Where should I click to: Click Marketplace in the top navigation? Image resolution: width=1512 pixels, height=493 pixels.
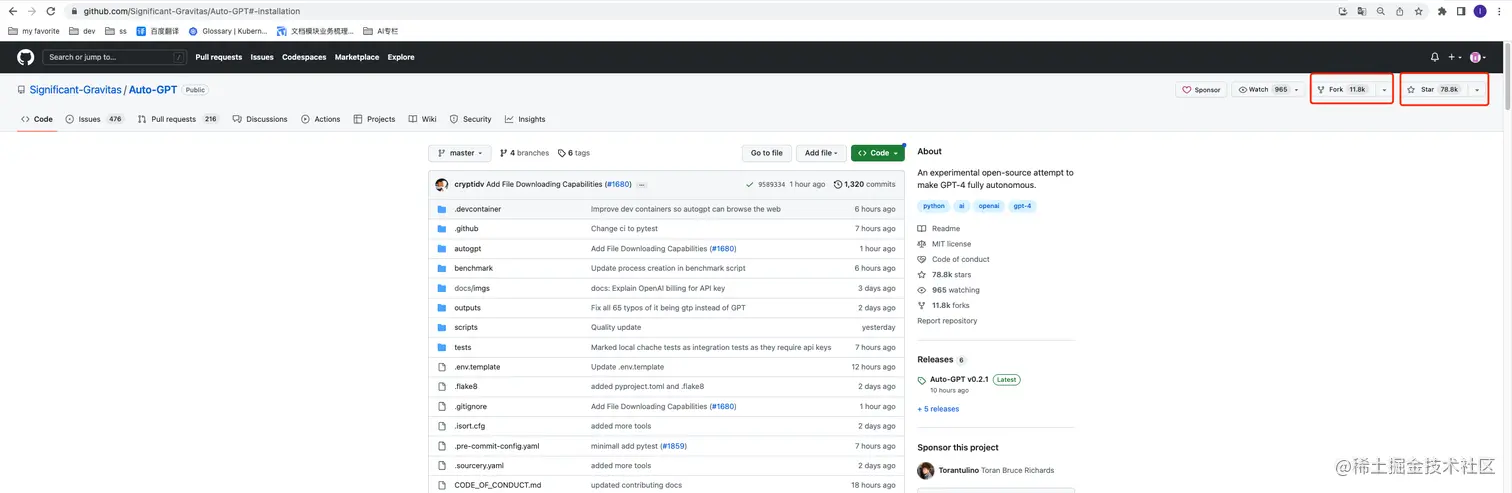click(x=357, y=57)
